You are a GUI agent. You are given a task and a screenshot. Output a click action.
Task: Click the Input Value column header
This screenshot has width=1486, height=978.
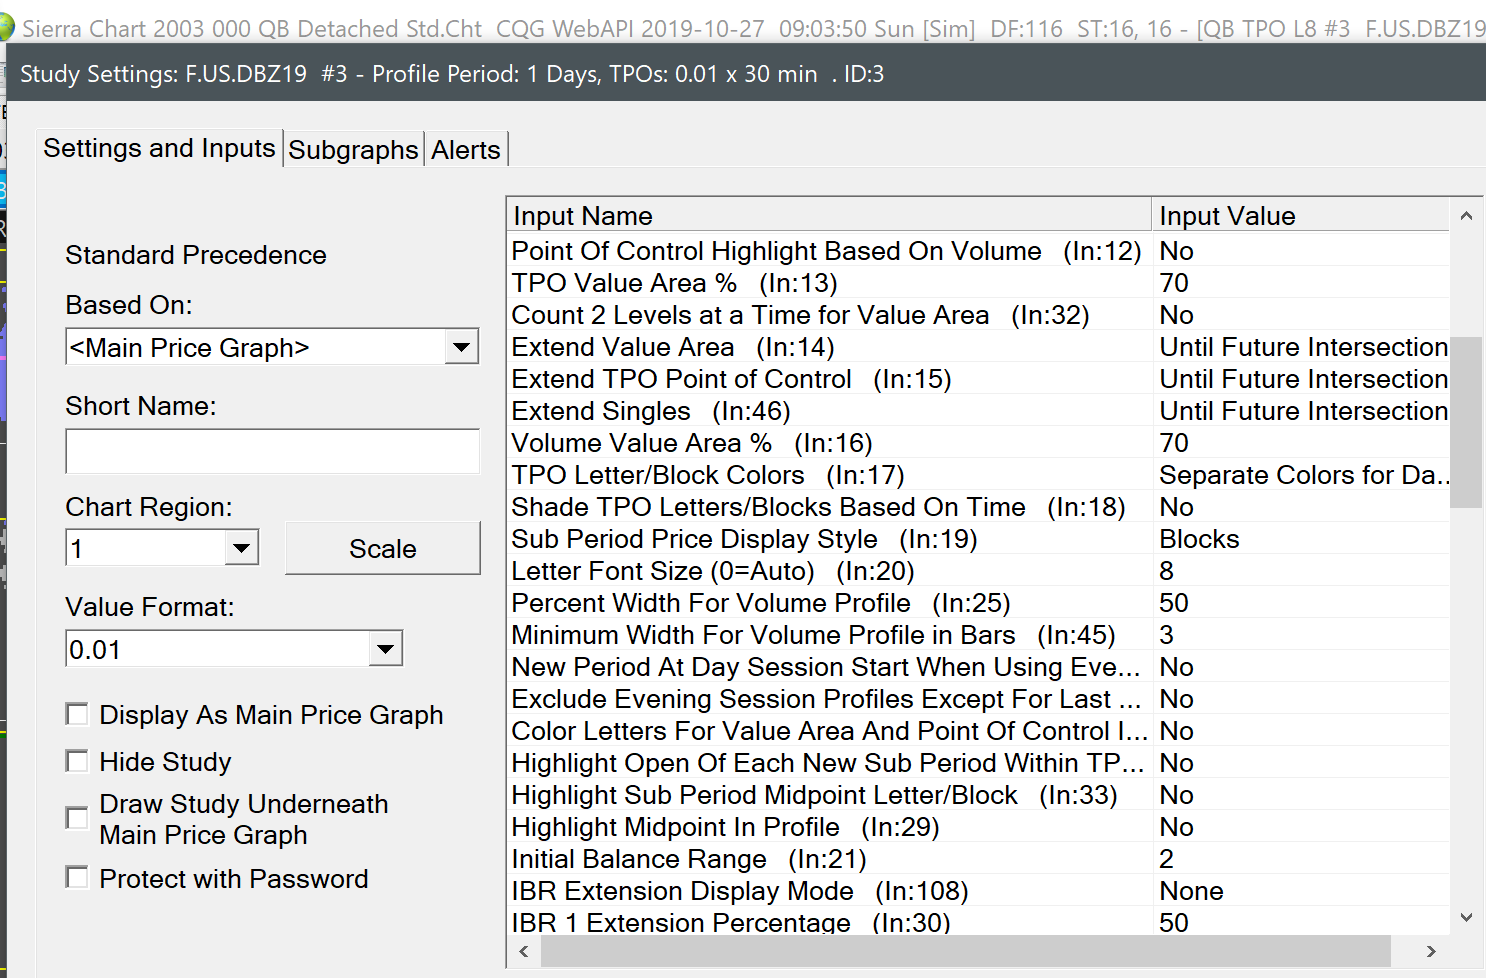pyautogui.click(x=1301, y=215)
